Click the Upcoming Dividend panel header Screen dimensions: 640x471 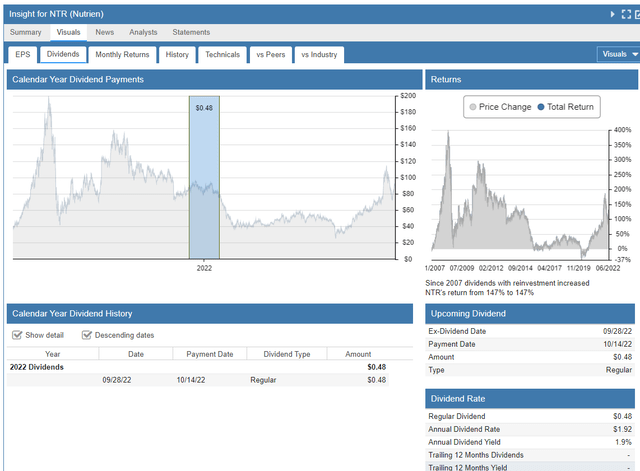(x=530, y=313)
